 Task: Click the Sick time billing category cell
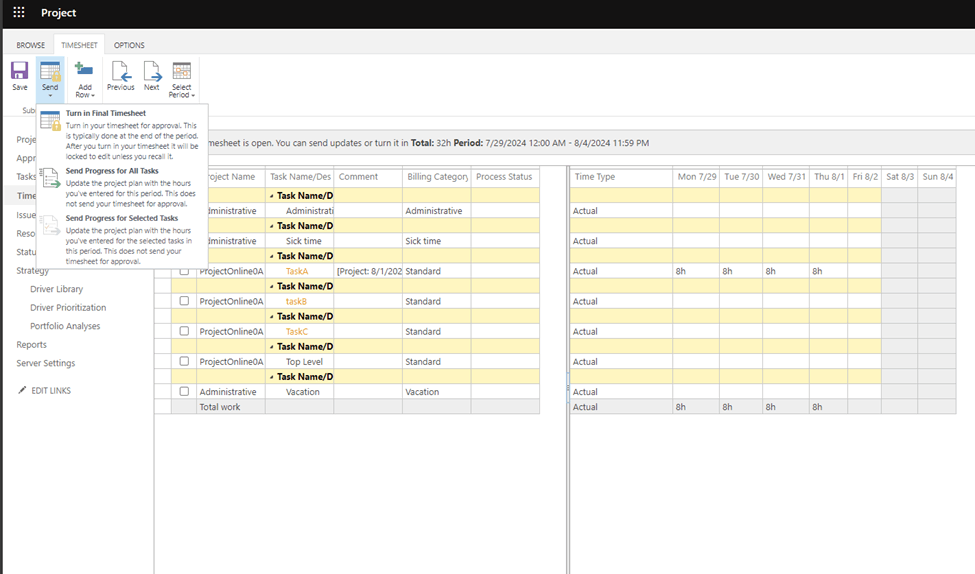pos(437,241)
